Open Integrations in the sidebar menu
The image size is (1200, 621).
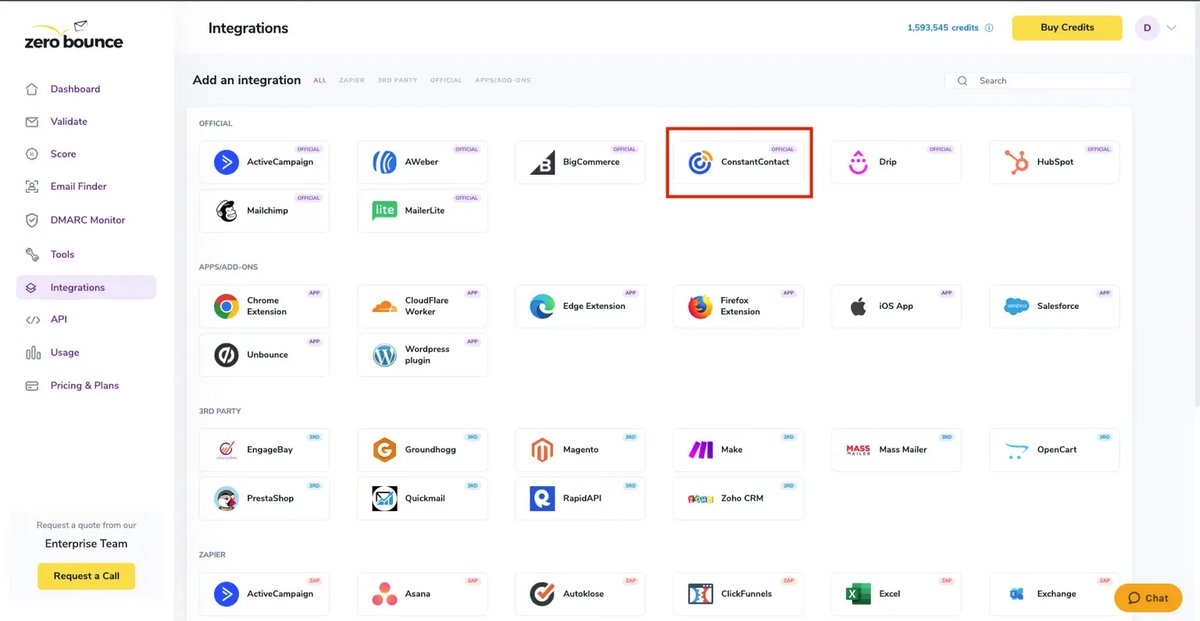(86, 287)
